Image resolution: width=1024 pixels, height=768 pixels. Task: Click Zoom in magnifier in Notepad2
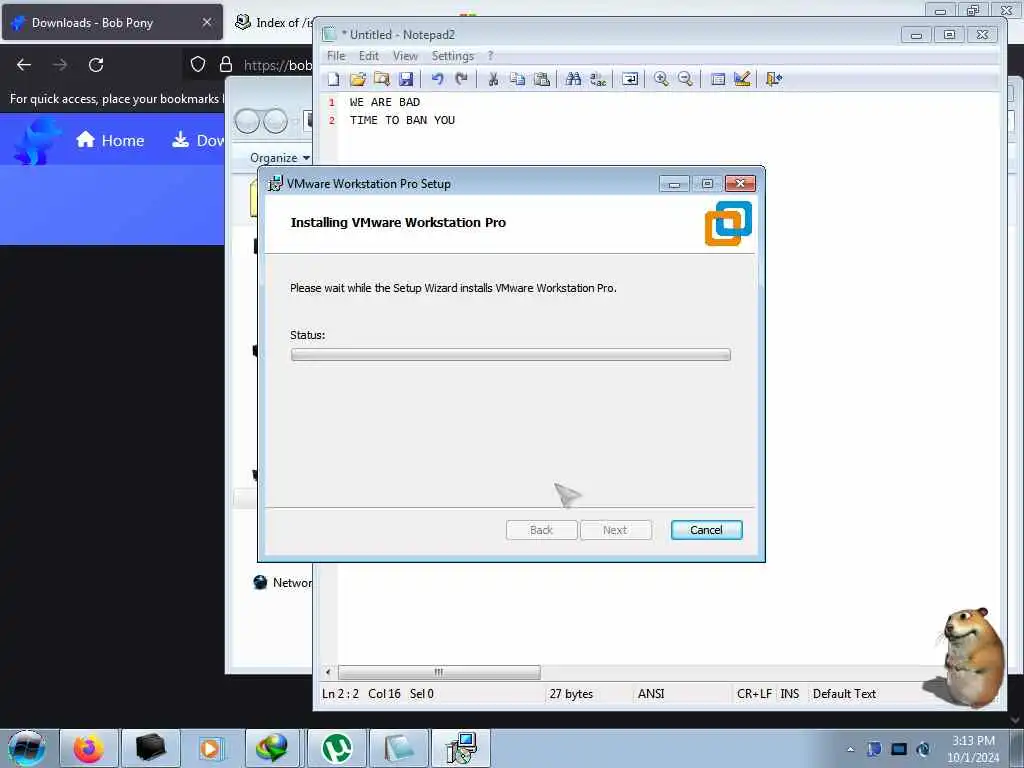pos(661,79)
